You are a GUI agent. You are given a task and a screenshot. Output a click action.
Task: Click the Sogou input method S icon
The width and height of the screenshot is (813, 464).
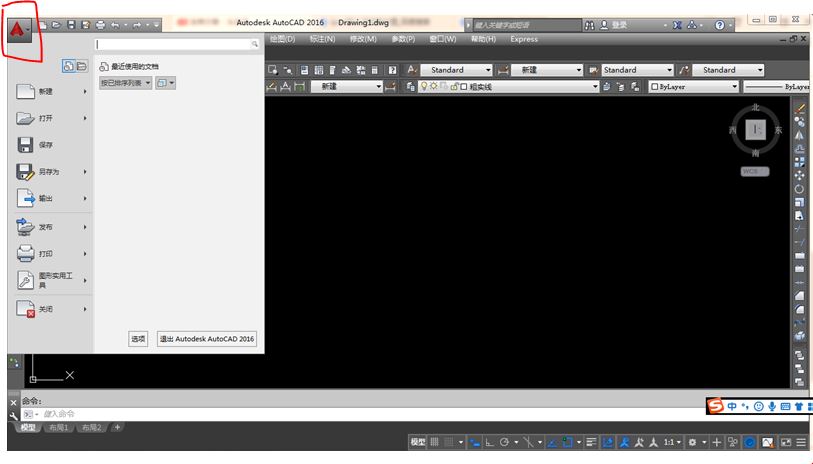(x=715, y=406)
